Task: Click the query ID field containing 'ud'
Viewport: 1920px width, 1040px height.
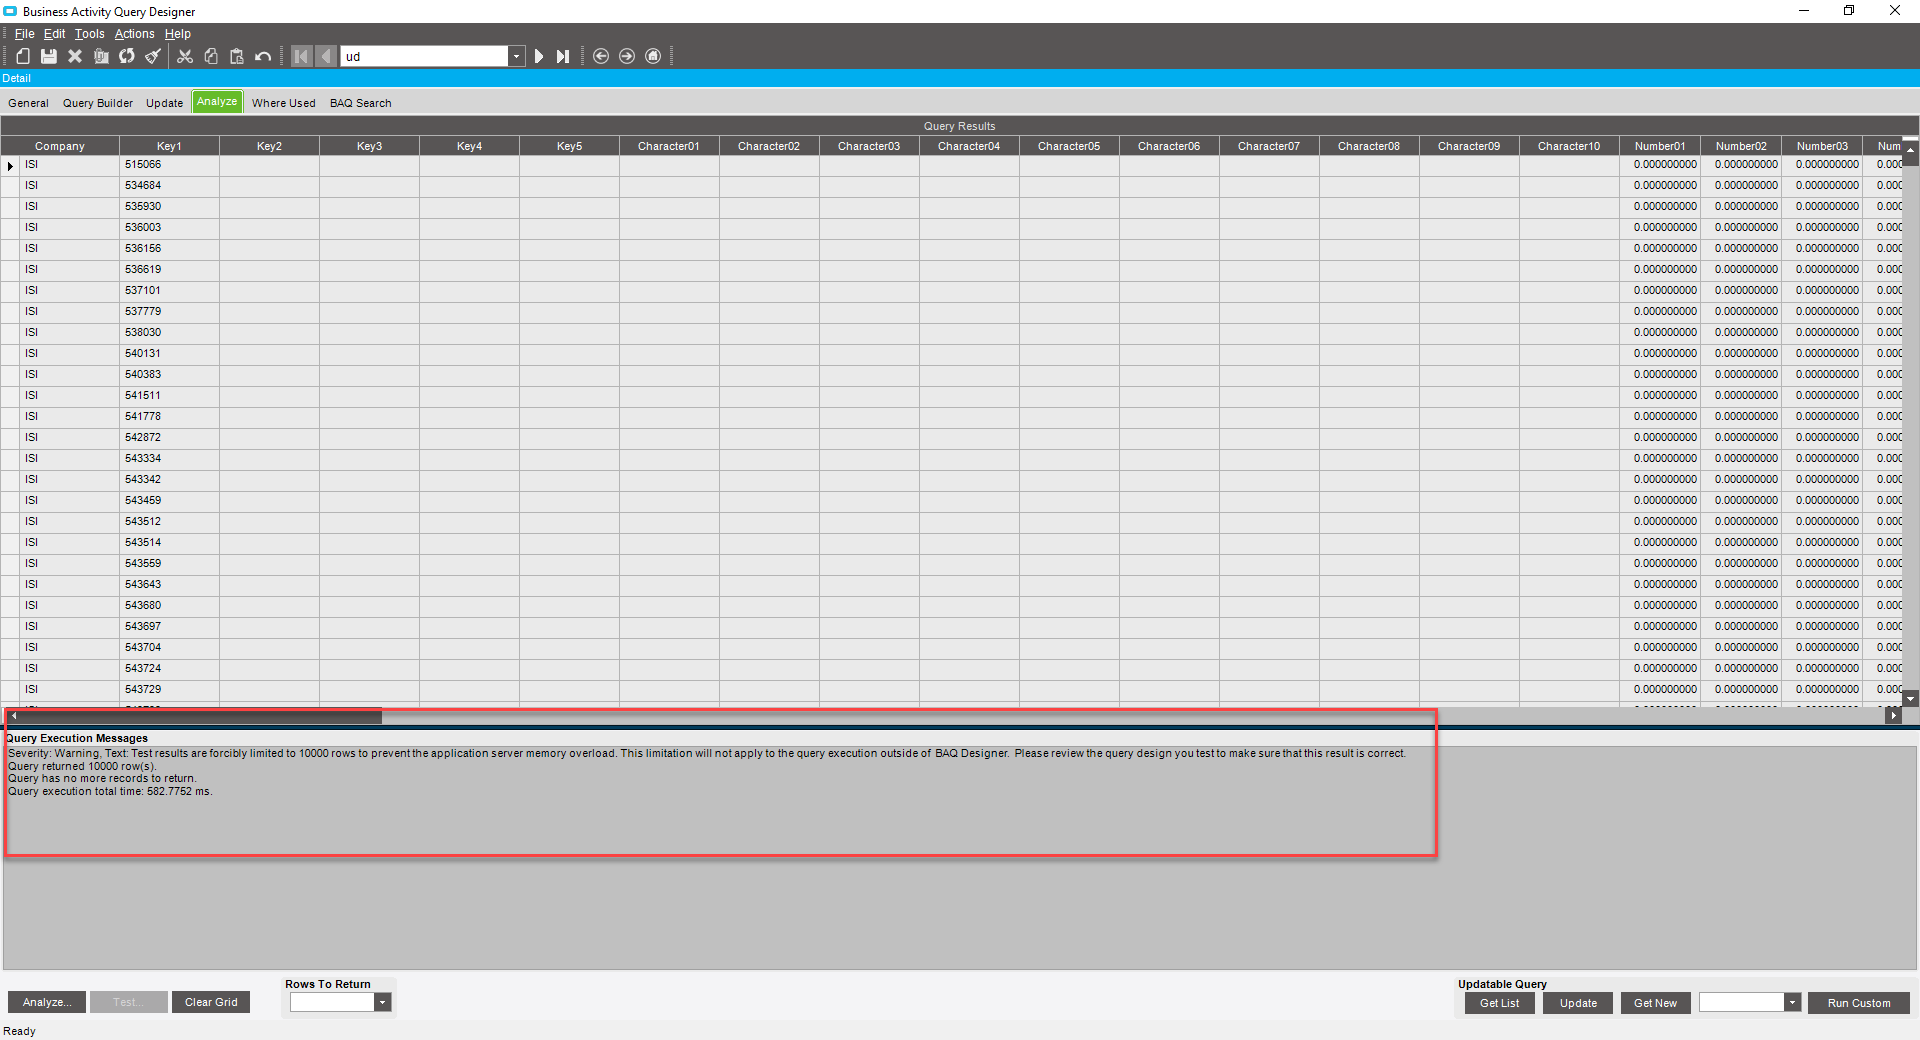Action: click(x=425, y=57)
